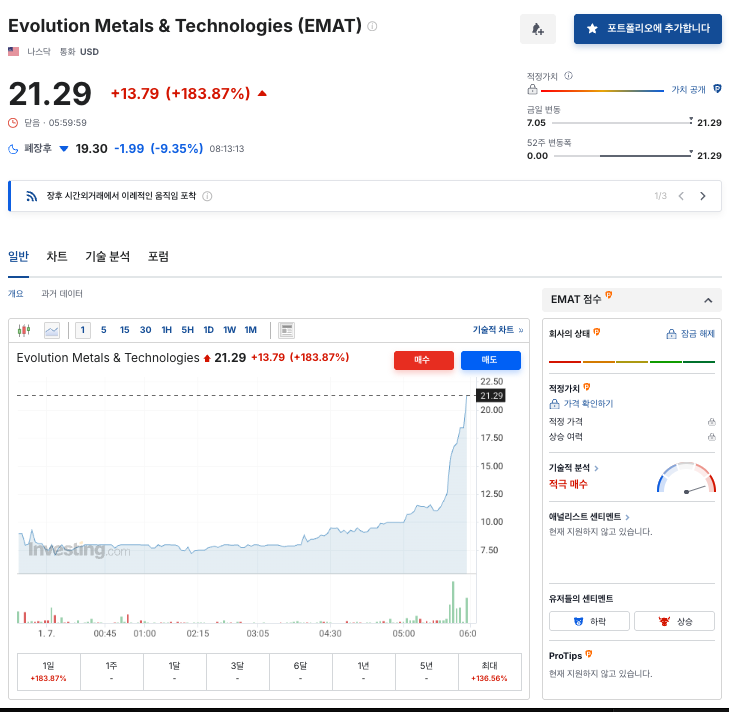Image resolution: width=729 pixels, height=712 pixels.
Task: Collapse the EMAT 점수 panel chevron
Action: point(708,300)
